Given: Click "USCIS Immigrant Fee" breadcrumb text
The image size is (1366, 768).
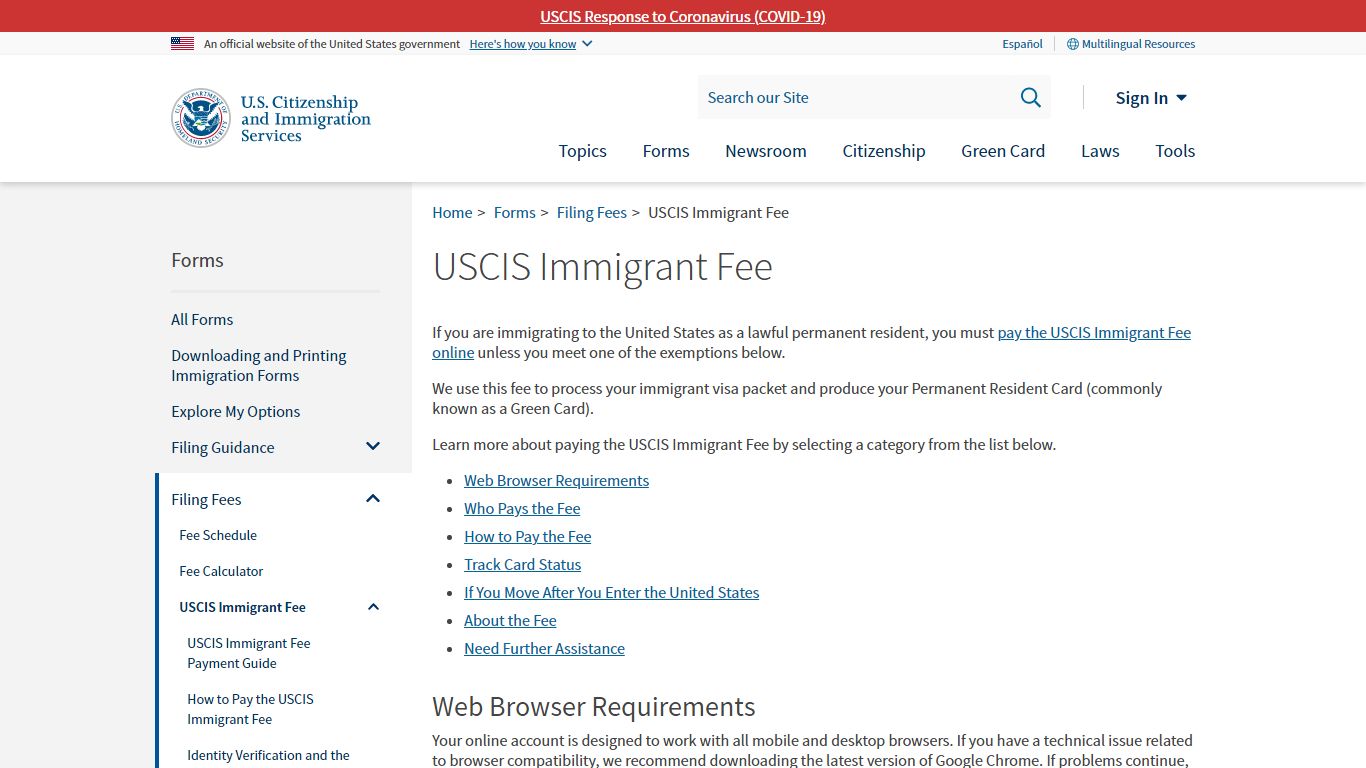Looking at the screenshot, I should 718,212.
